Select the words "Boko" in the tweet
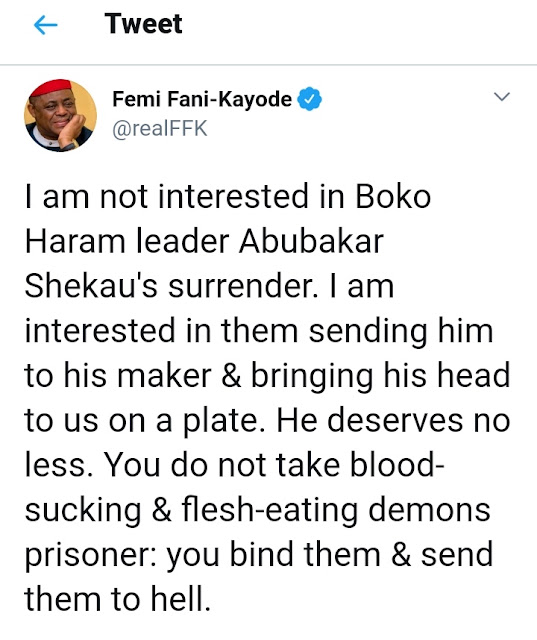Viewport: 537px width, 640px height. (x=393, y=197)
